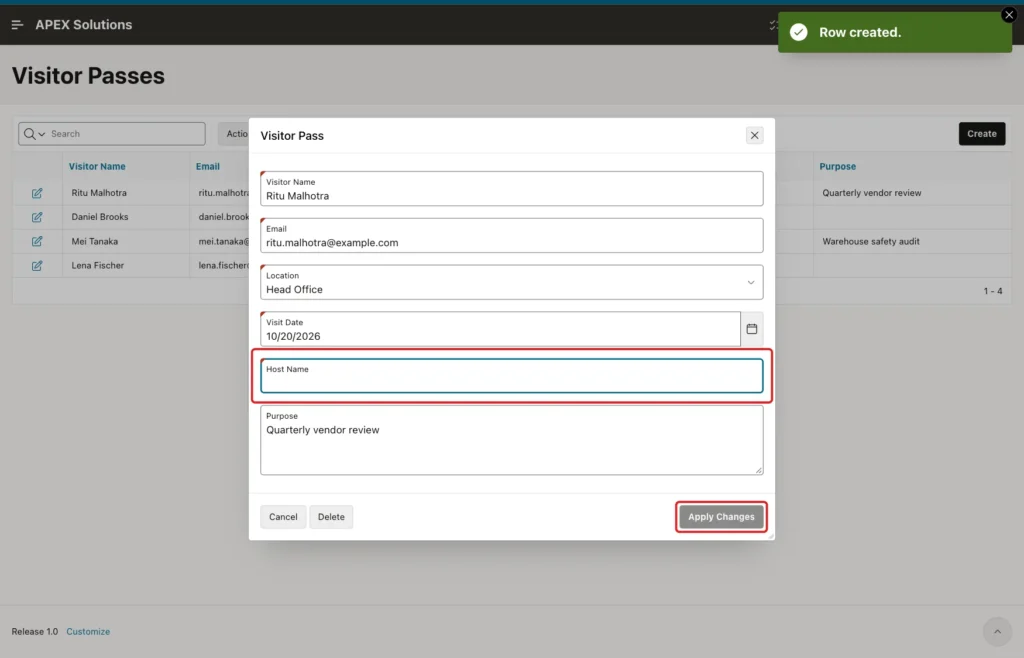Open search column selector magnifier
Viewport: 1024px width, 658px height.
click(34, 134)
